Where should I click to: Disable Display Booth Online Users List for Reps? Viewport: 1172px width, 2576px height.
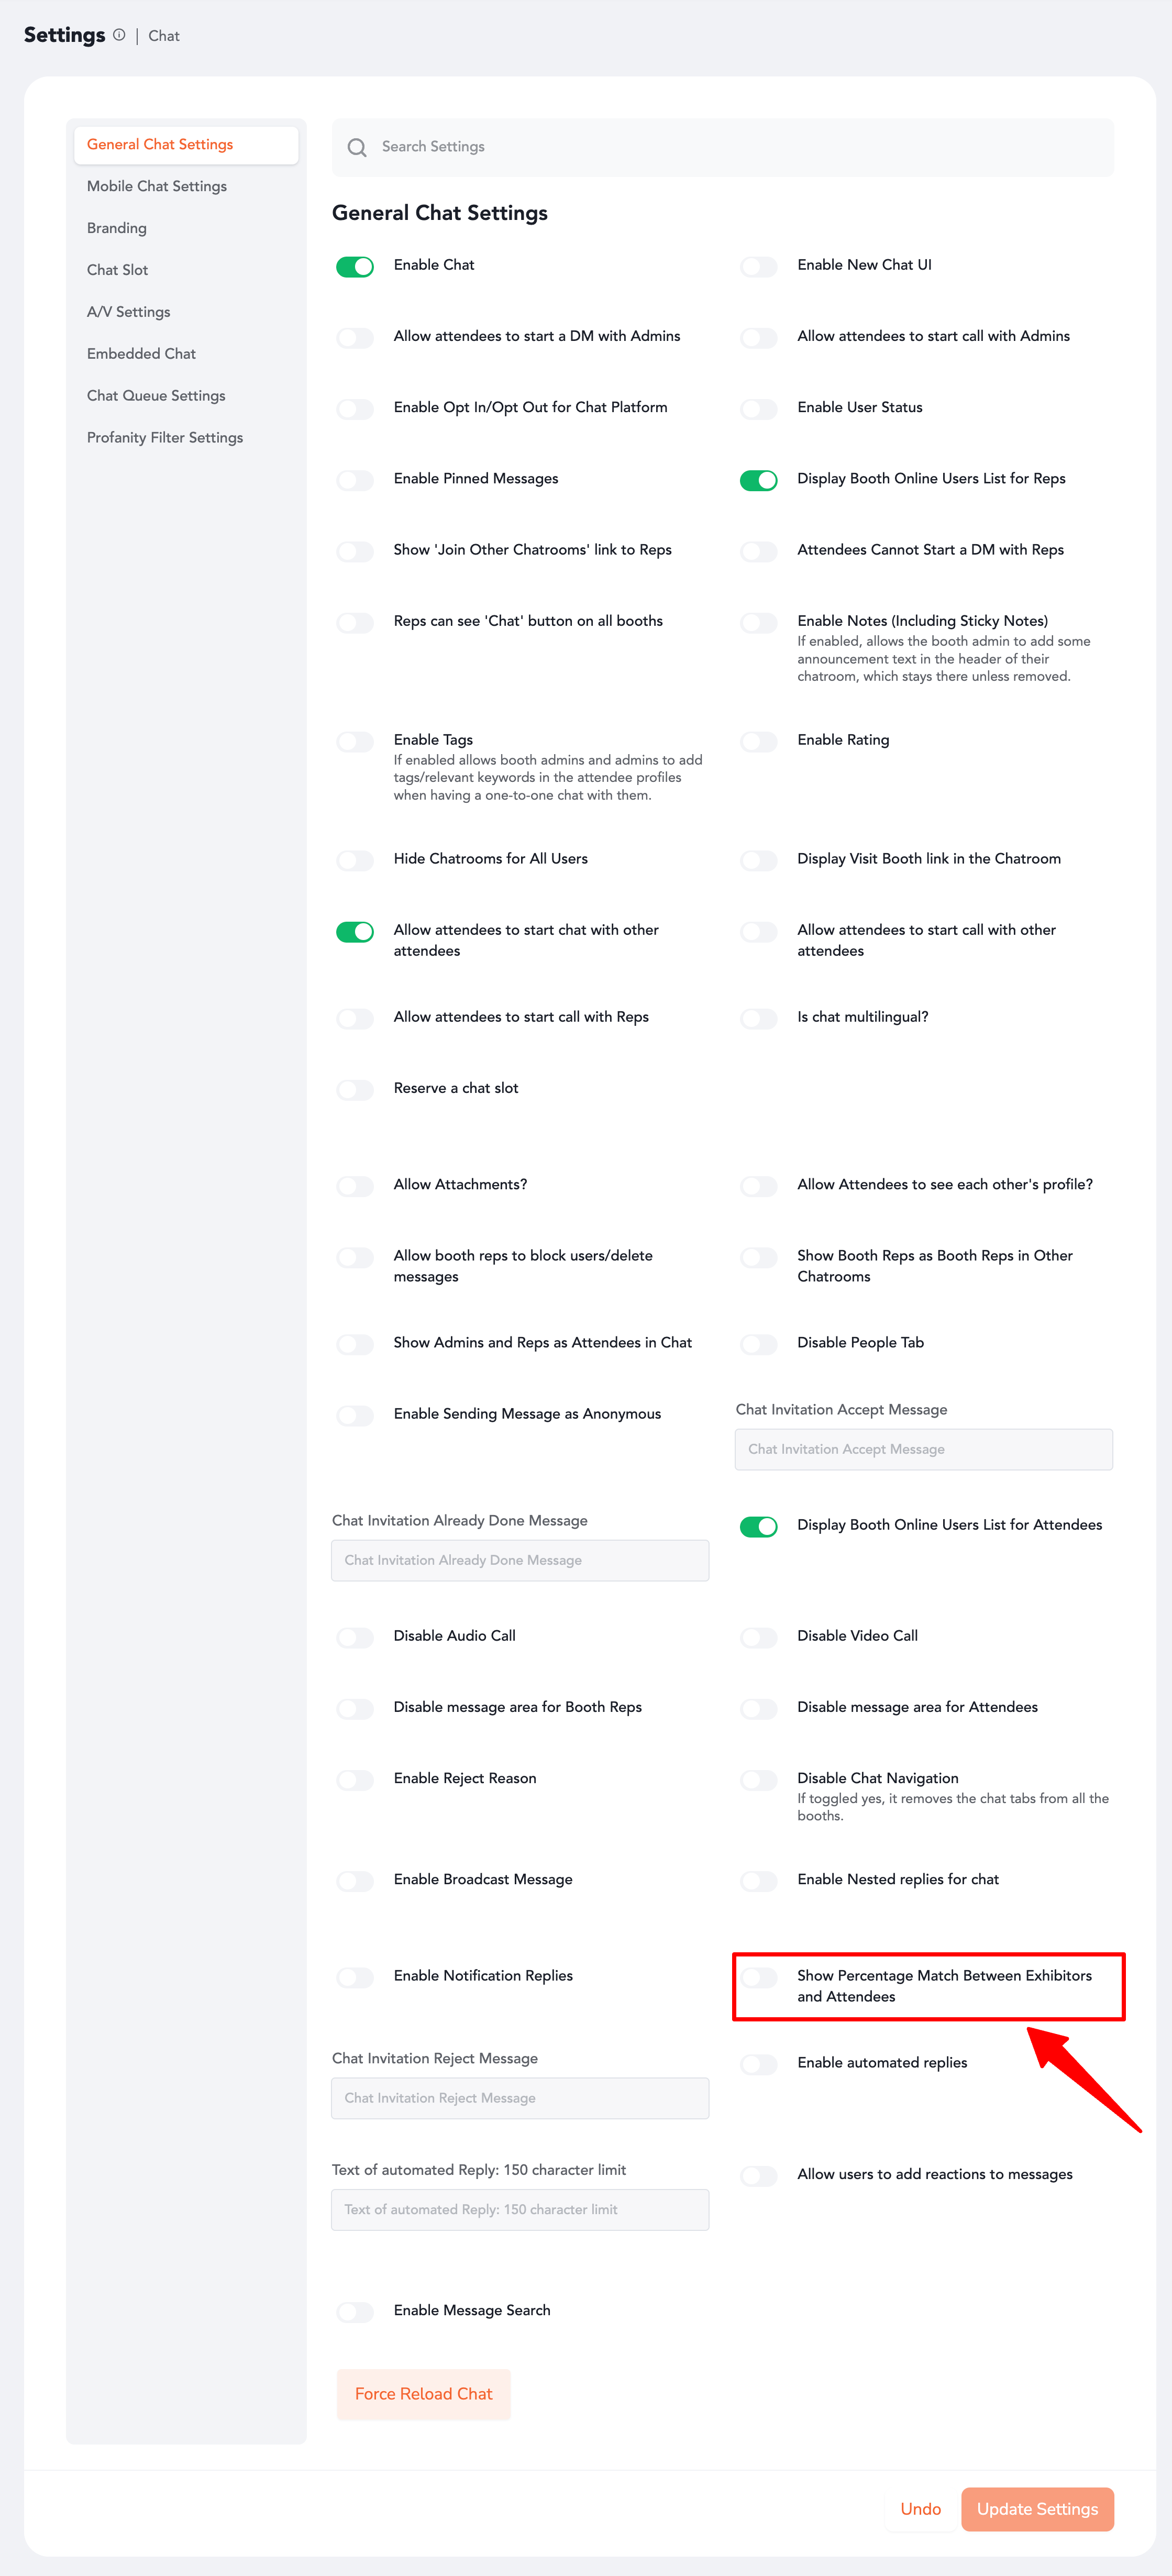tap(758, 480)
